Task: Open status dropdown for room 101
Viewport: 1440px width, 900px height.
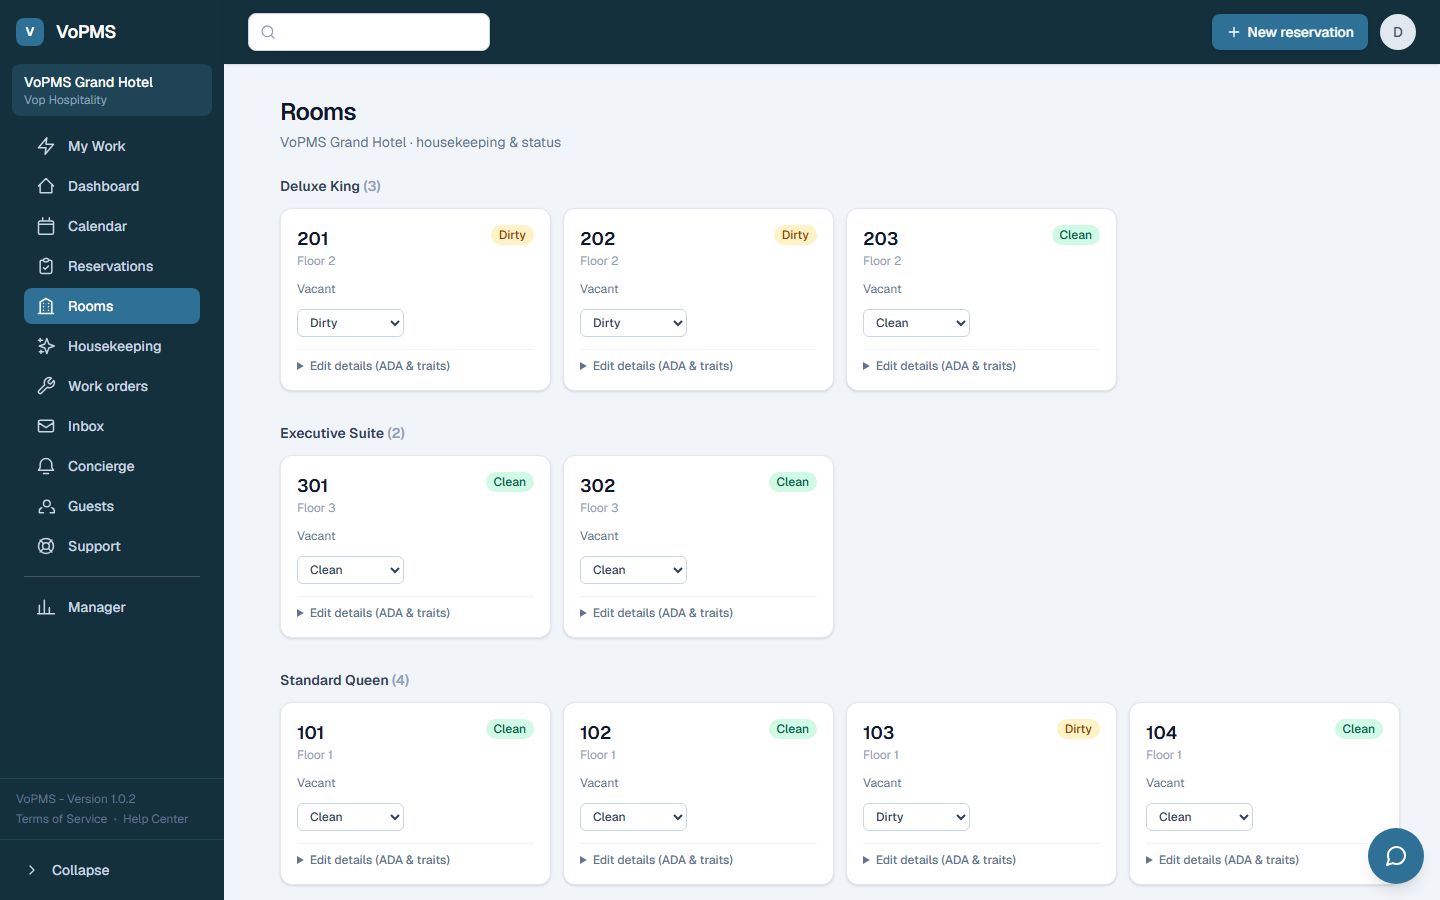Action: [350, 817]
